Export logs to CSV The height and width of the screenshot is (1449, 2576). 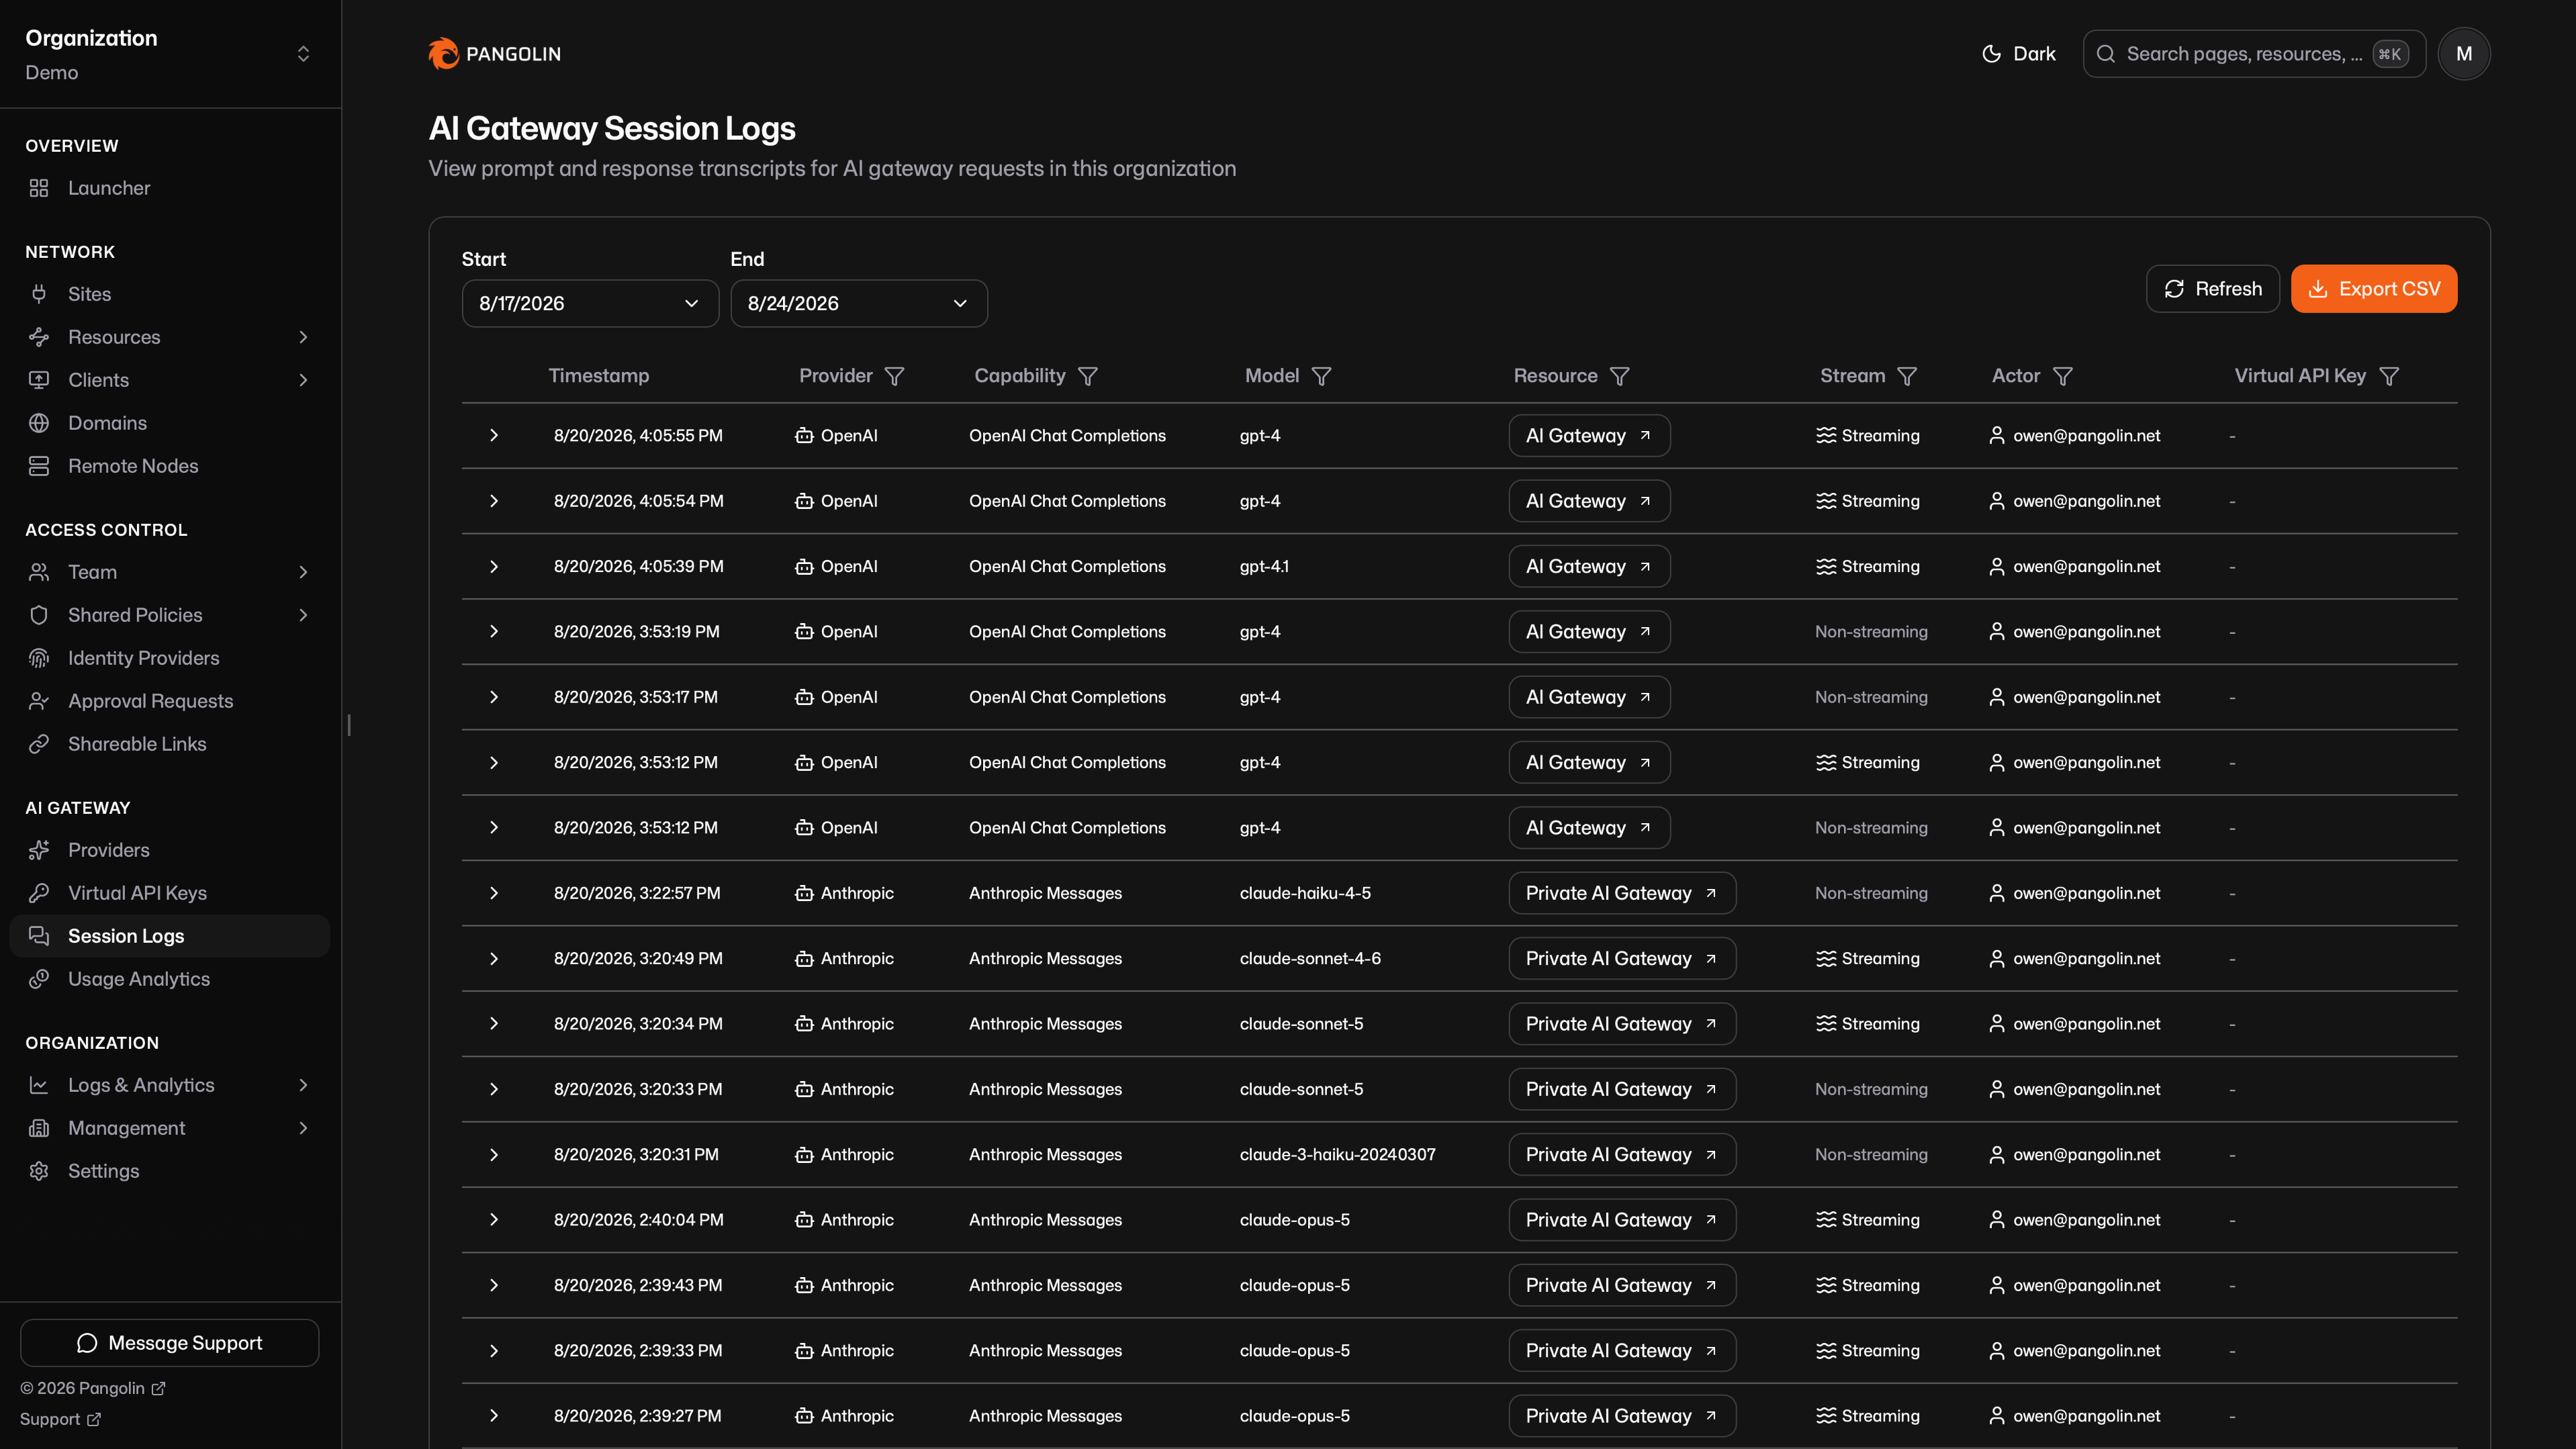pyautogui.click(x=2373, y=289)
